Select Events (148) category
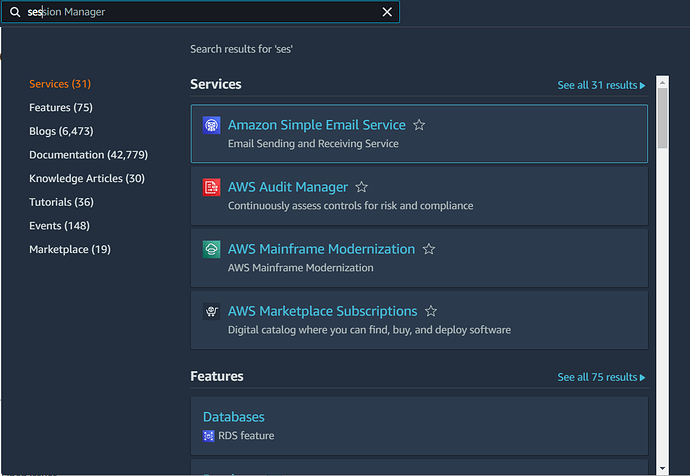This screenshot has width=690, height=476. pyautogui.click(x=59, y=226)
